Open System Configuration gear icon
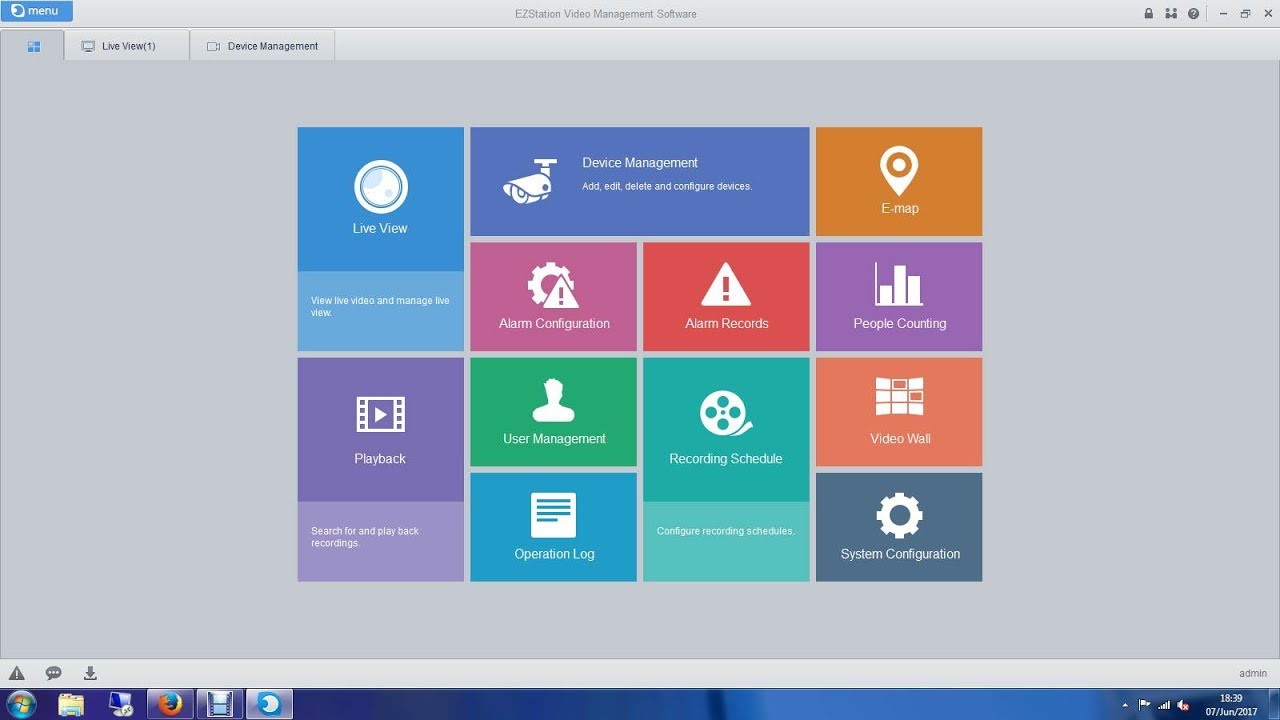Viewport: 1280px width, 720px height. point(899,515)
